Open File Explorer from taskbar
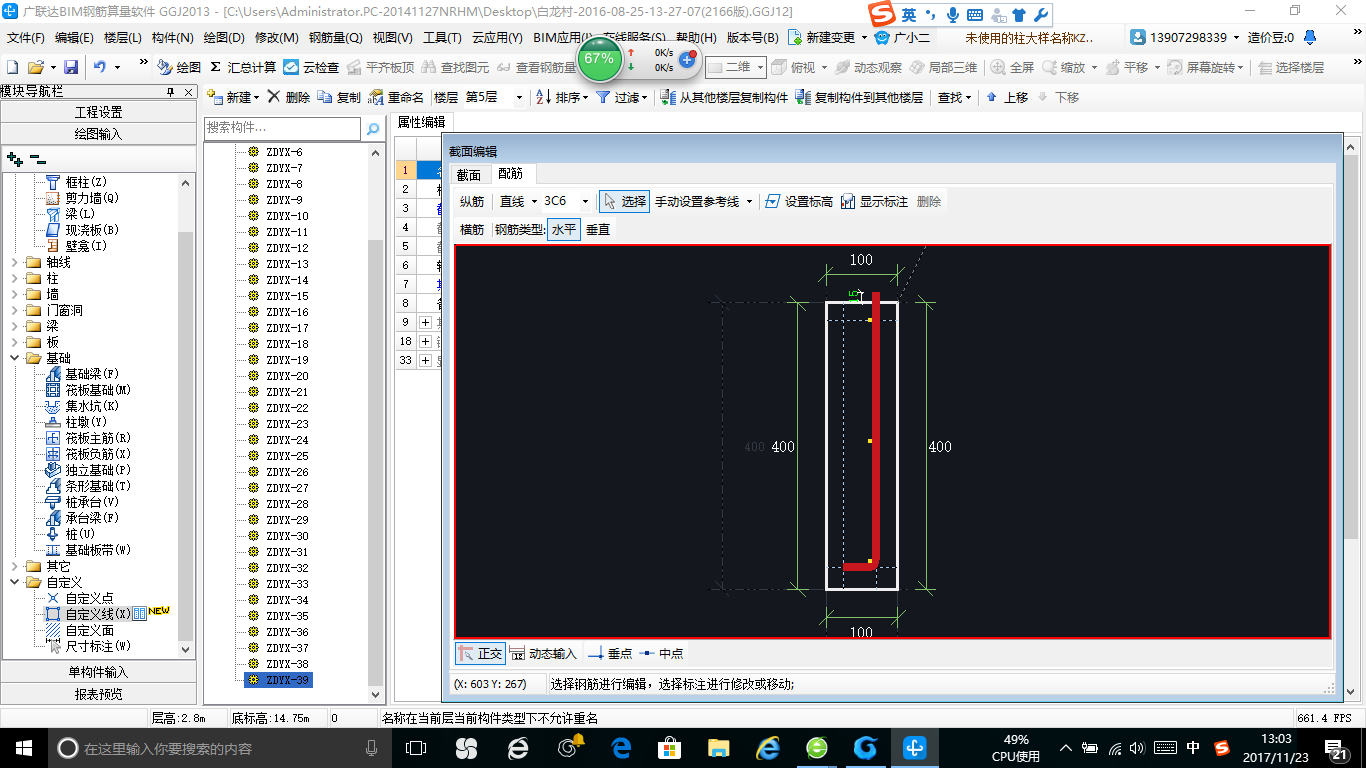Screen dimensions: 1366x768 click(x=718, y=748)
